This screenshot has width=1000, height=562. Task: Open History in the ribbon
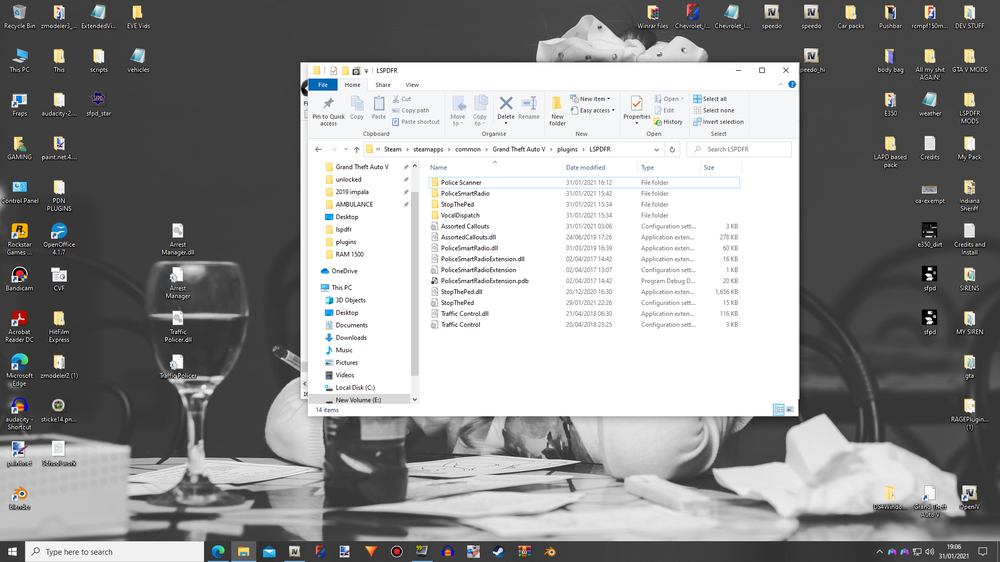(672, 122)
